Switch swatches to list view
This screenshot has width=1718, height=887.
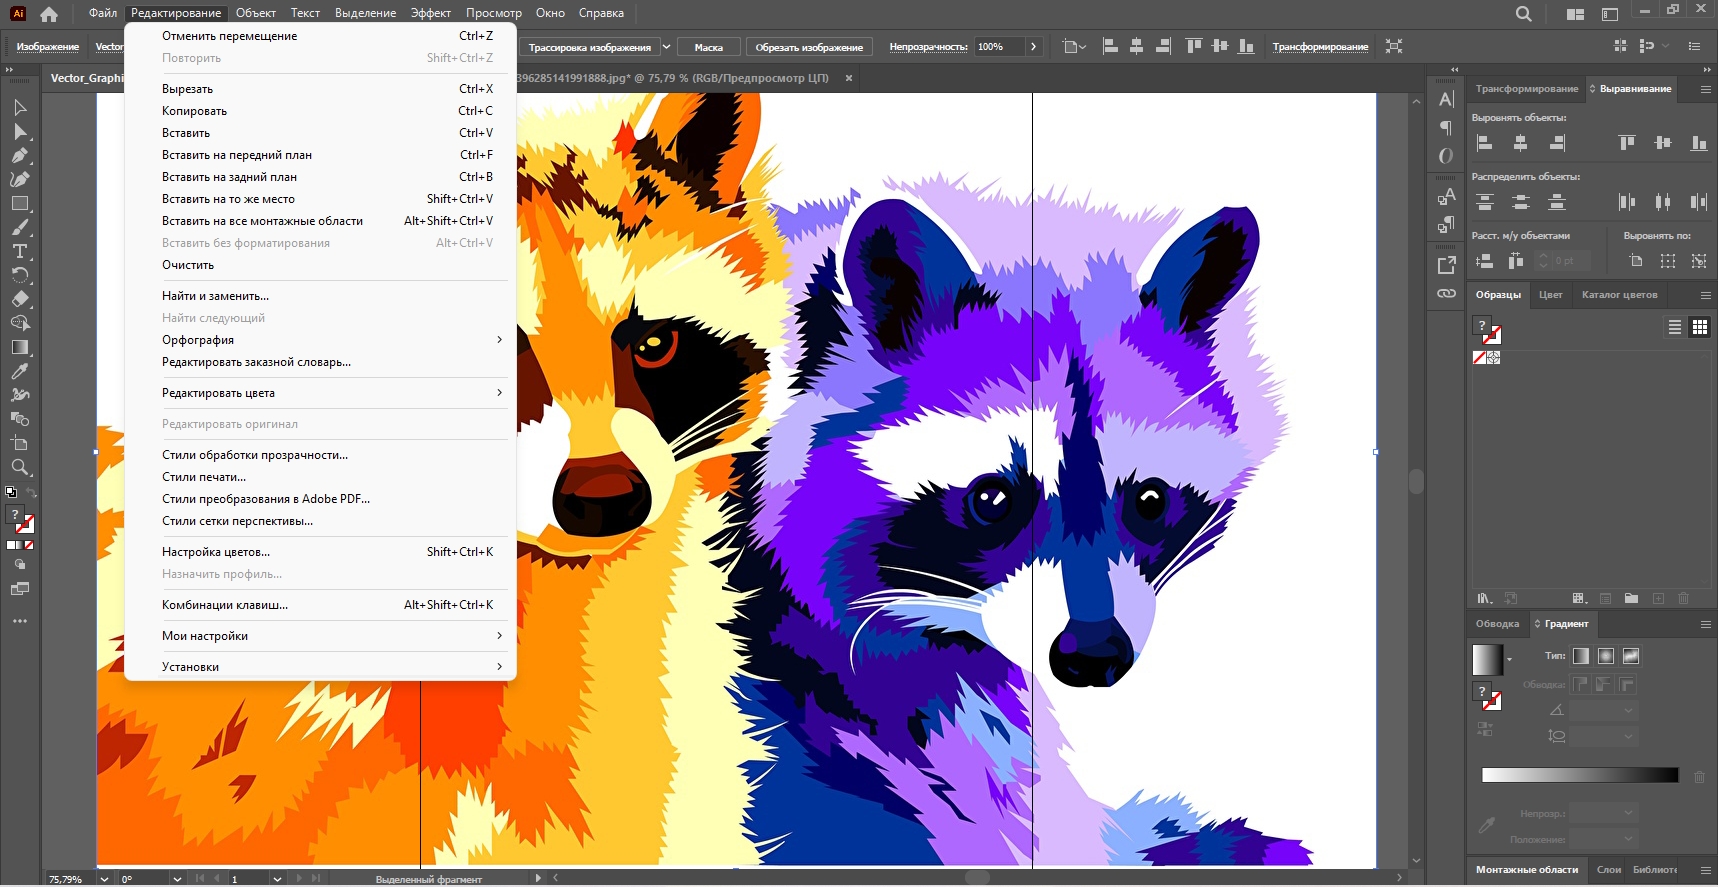[1674, 327]
